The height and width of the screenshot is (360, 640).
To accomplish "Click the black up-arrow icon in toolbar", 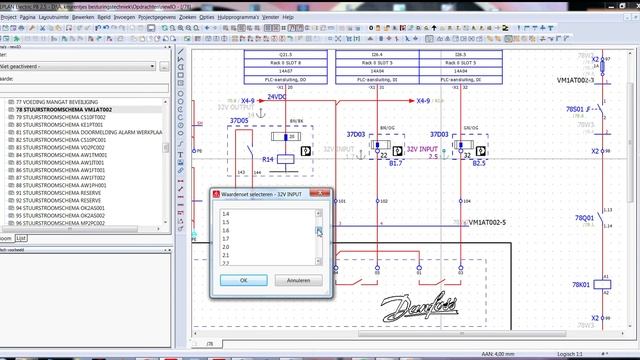I will (434, 28).
